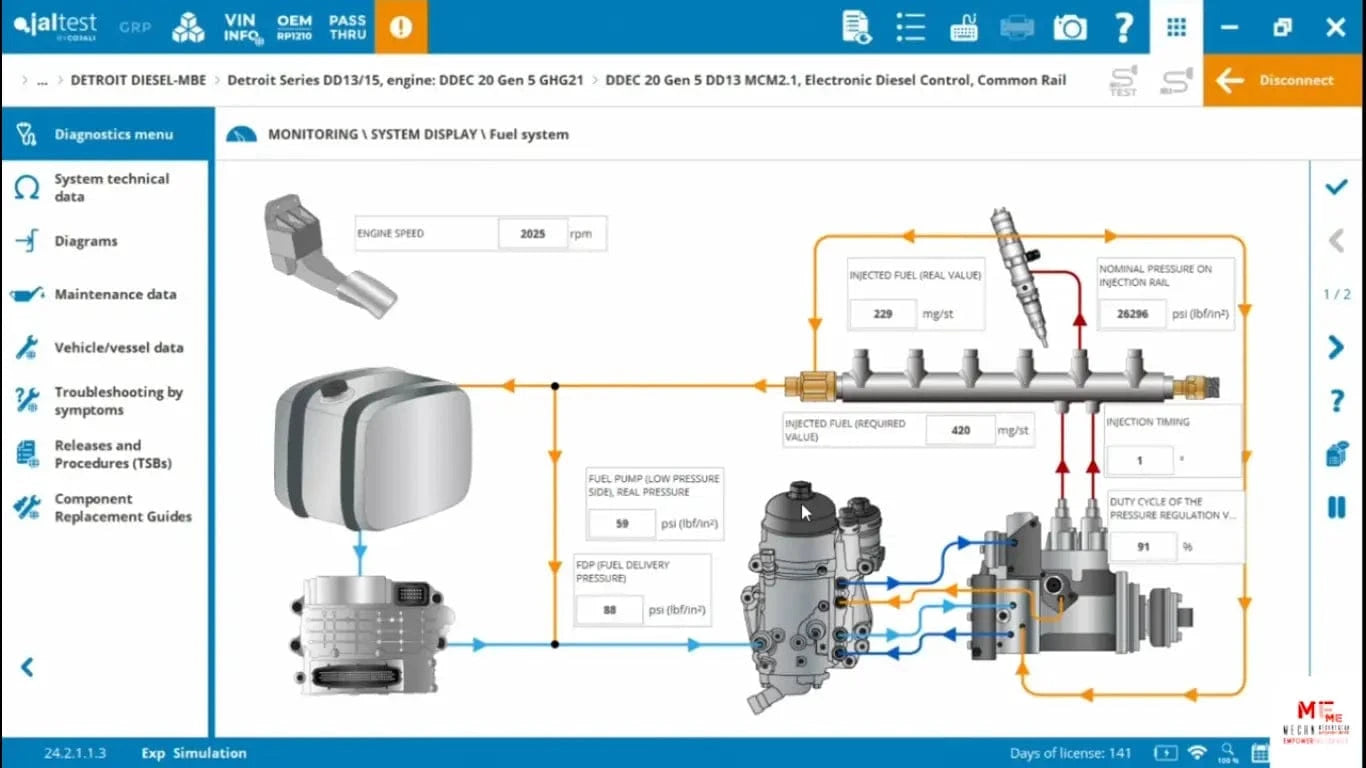
Task: Click the Wi-Fi status icon
Action: [1197, 752]
